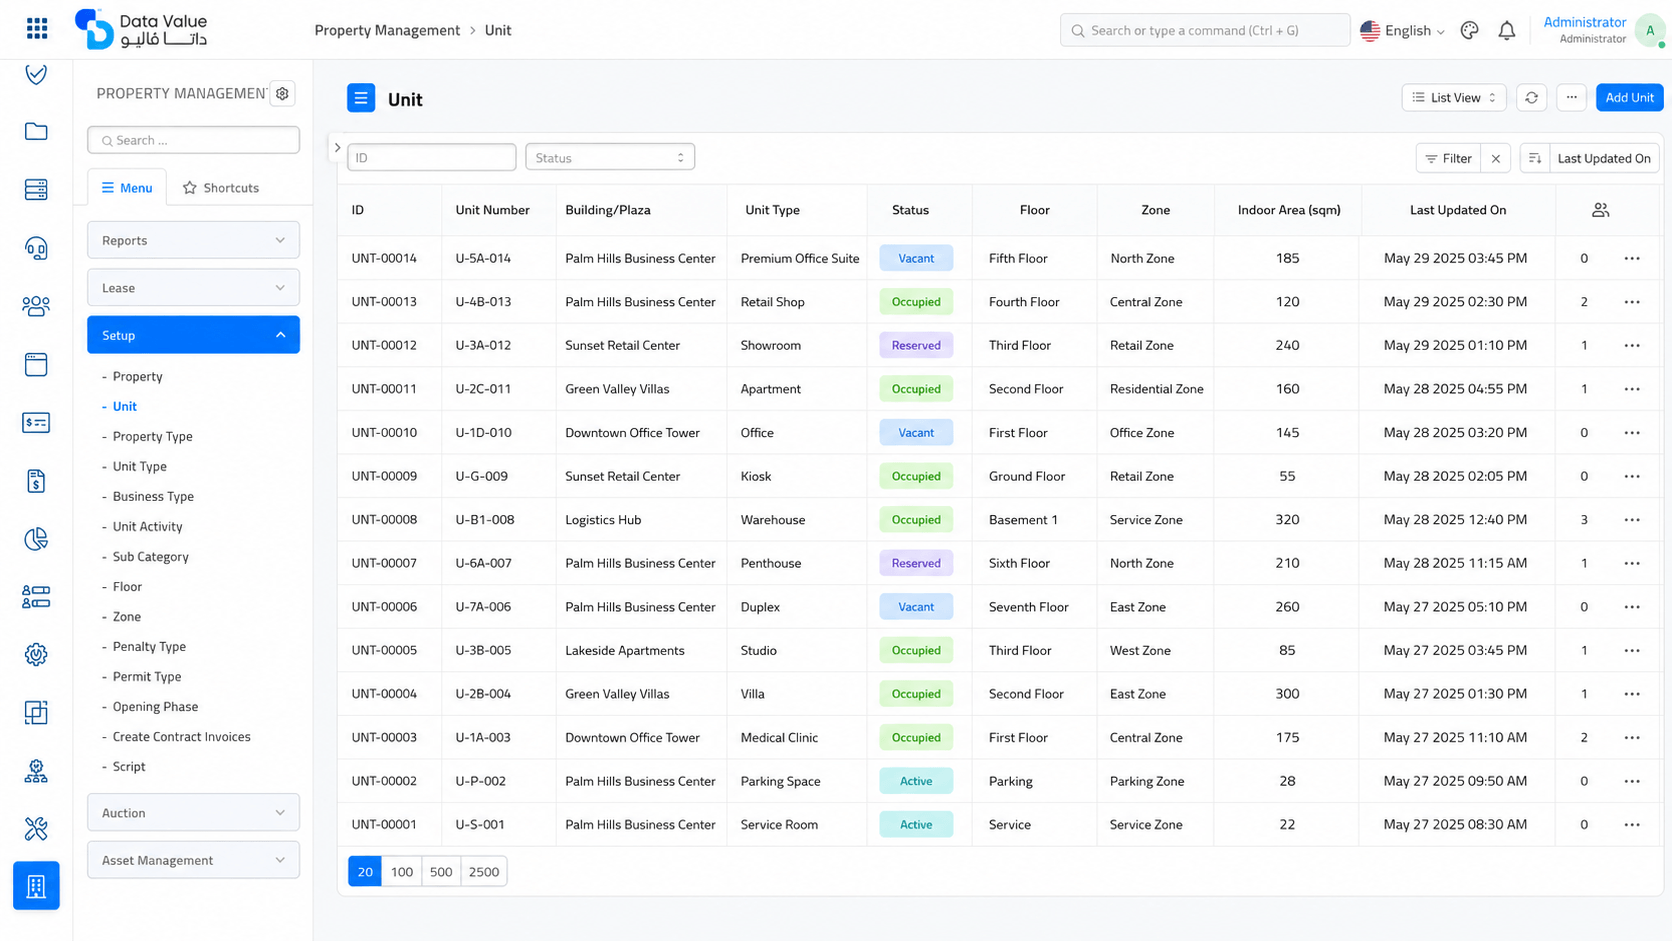Viewport: 1672px width, 941px height.
Task: Open the Status filter dropdown
Action: click(x=610, y=158)
